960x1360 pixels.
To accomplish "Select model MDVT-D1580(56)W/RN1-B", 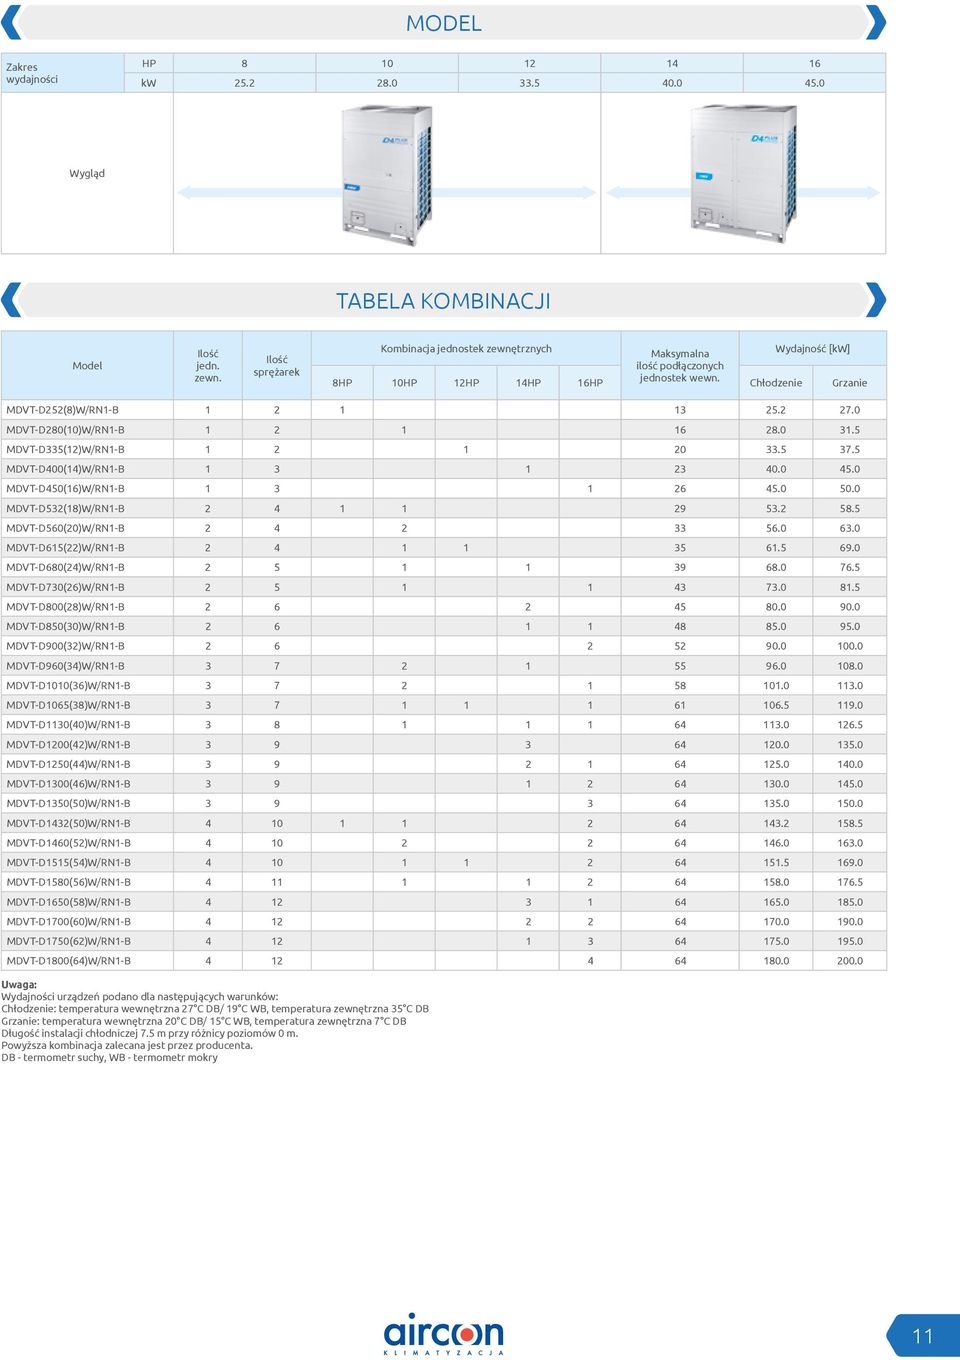I will click(x=68, y=883).
